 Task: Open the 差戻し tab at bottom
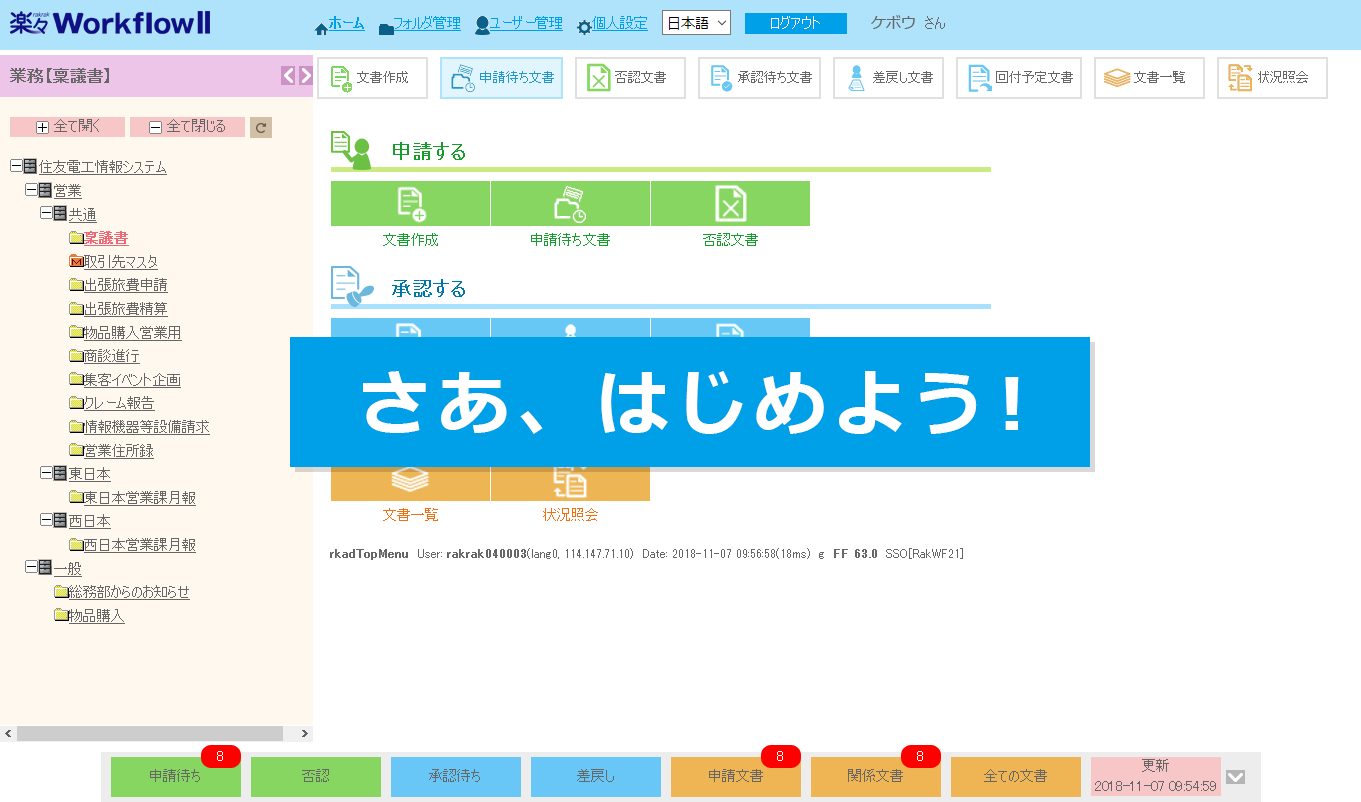tap(596, 776)
